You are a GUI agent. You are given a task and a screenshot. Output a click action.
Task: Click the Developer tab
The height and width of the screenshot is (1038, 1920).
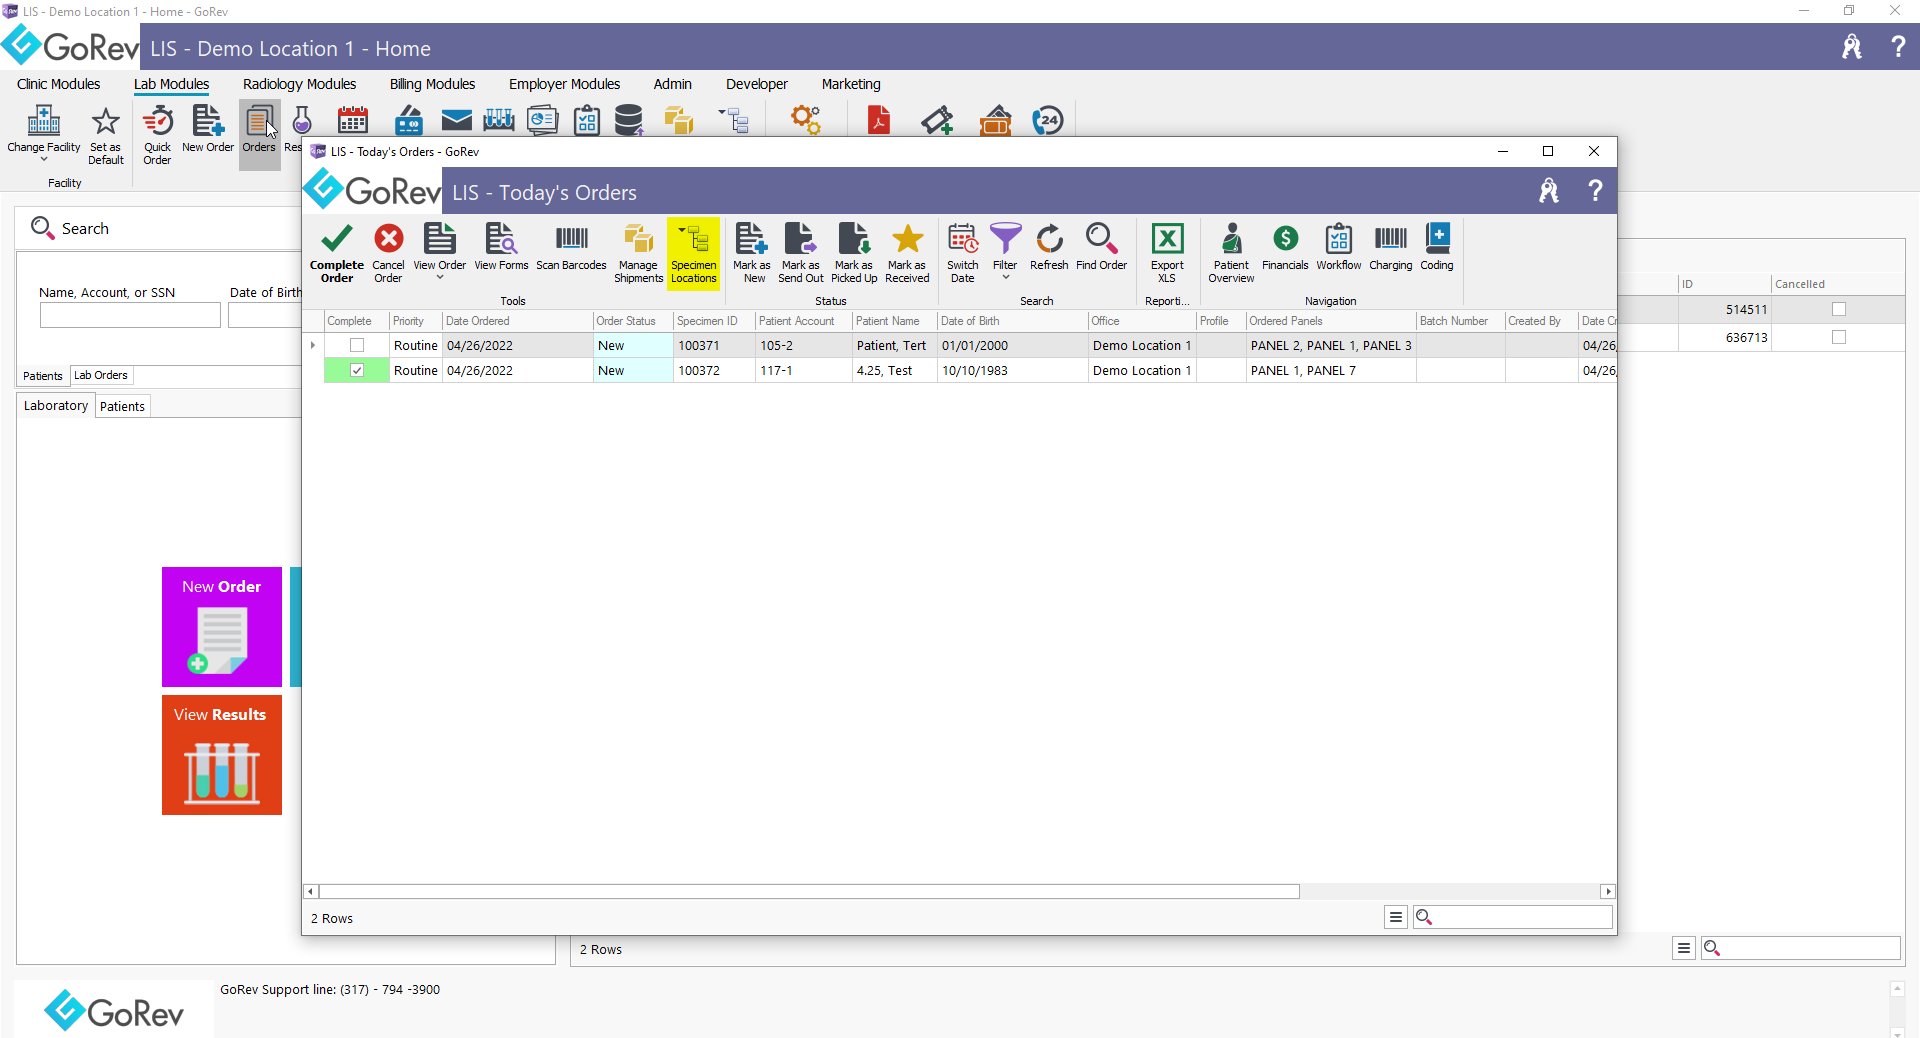pos(756,84)
